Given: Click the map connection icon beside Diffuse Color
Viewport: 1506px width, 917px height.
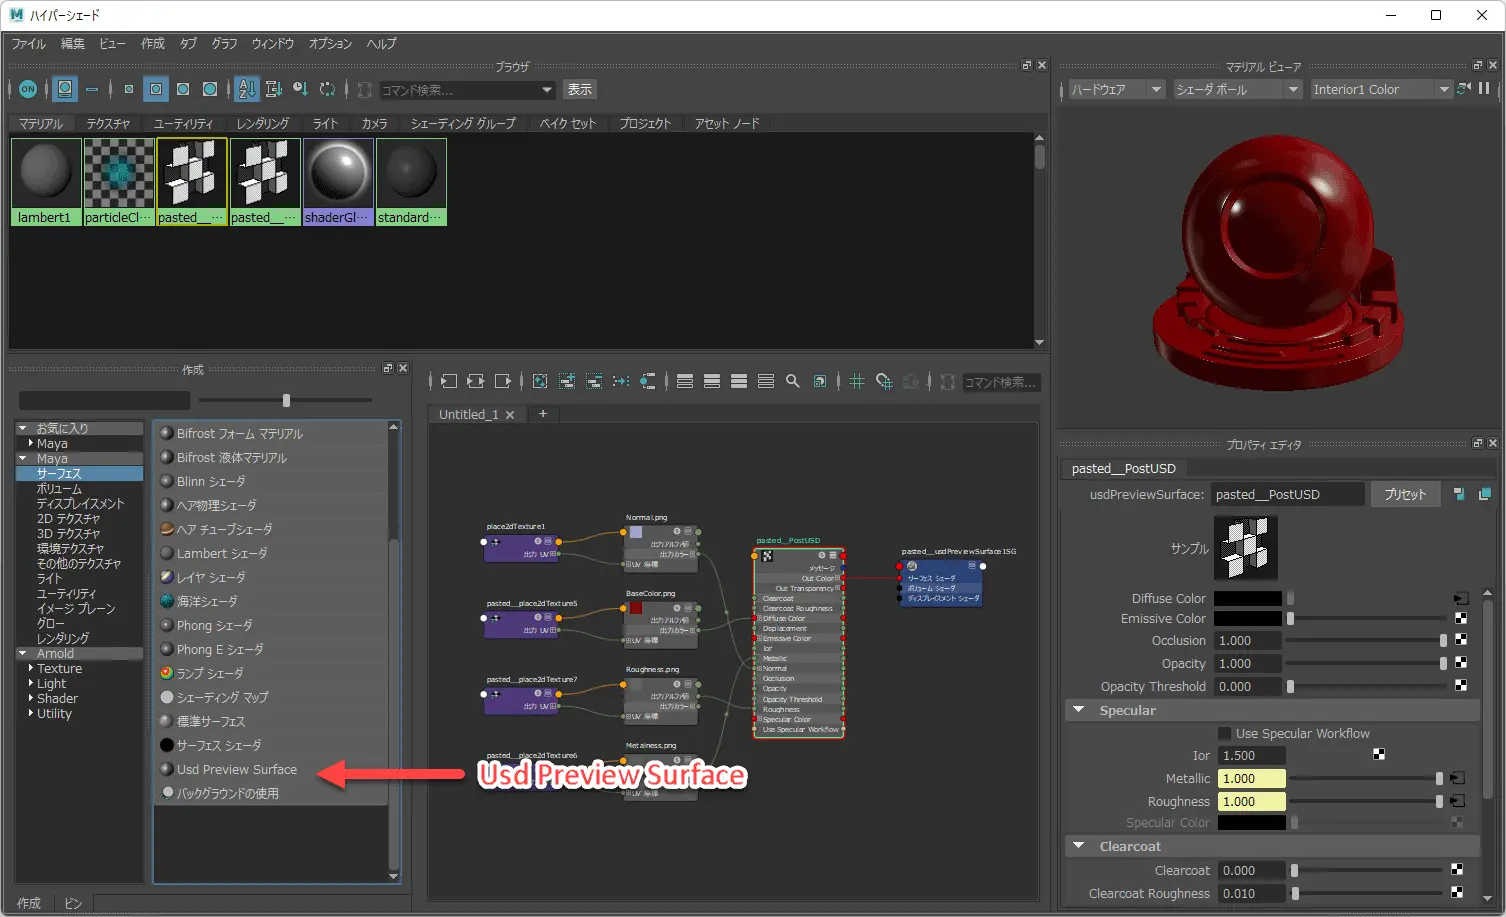Looking at the screenshot, I should coord(1460,598).
